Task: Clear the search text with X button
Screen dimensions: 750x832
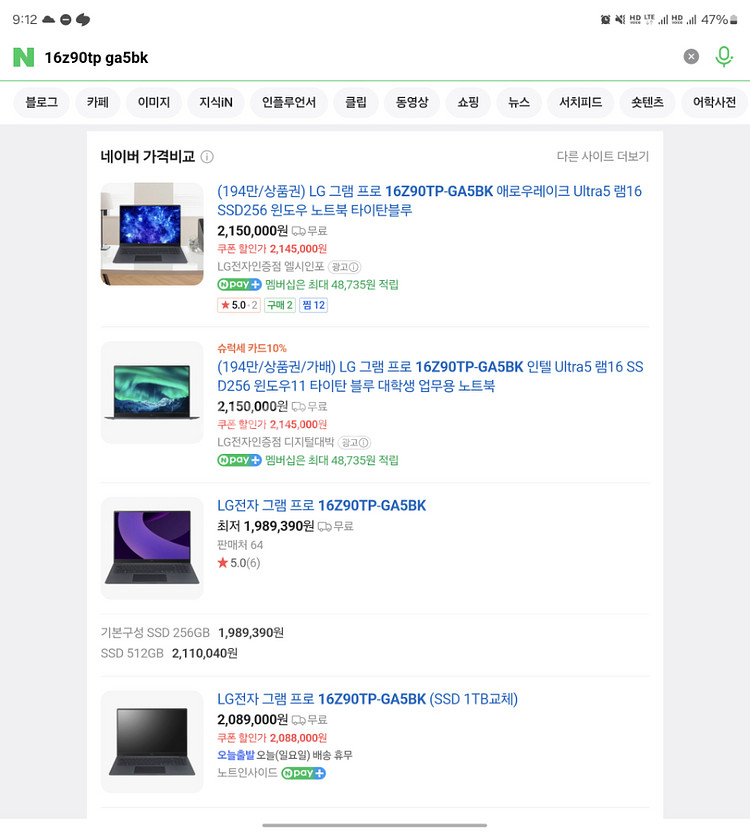Action: [x=691, y=57]
